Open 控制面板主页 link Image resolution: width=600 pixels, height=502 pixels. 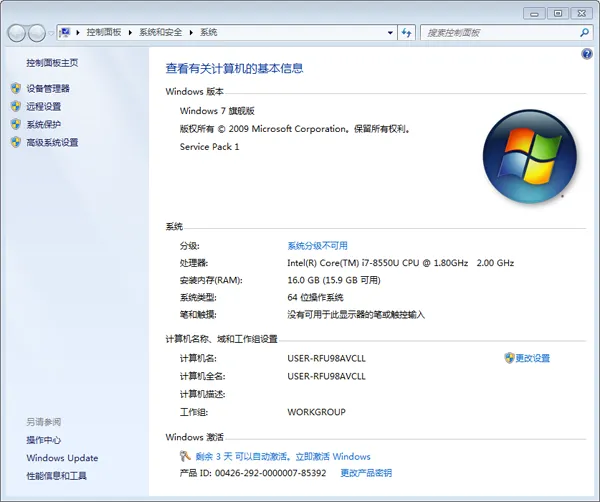pos(52,63)
